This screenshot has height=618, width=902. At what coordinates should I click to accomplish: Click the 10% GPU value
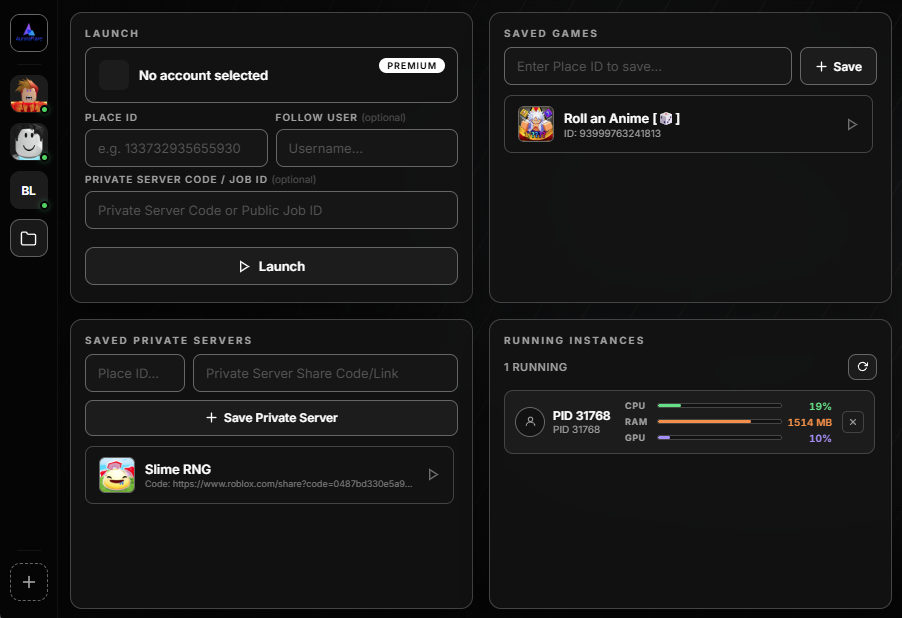coord(820,438)
